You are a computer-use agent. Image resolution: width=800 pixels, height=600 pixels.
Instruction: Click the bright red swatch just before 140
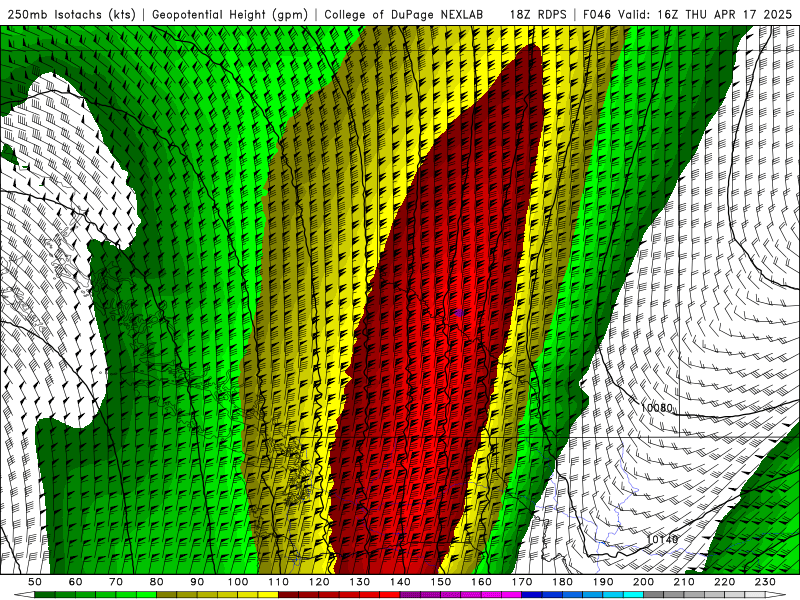click(390, 594)
